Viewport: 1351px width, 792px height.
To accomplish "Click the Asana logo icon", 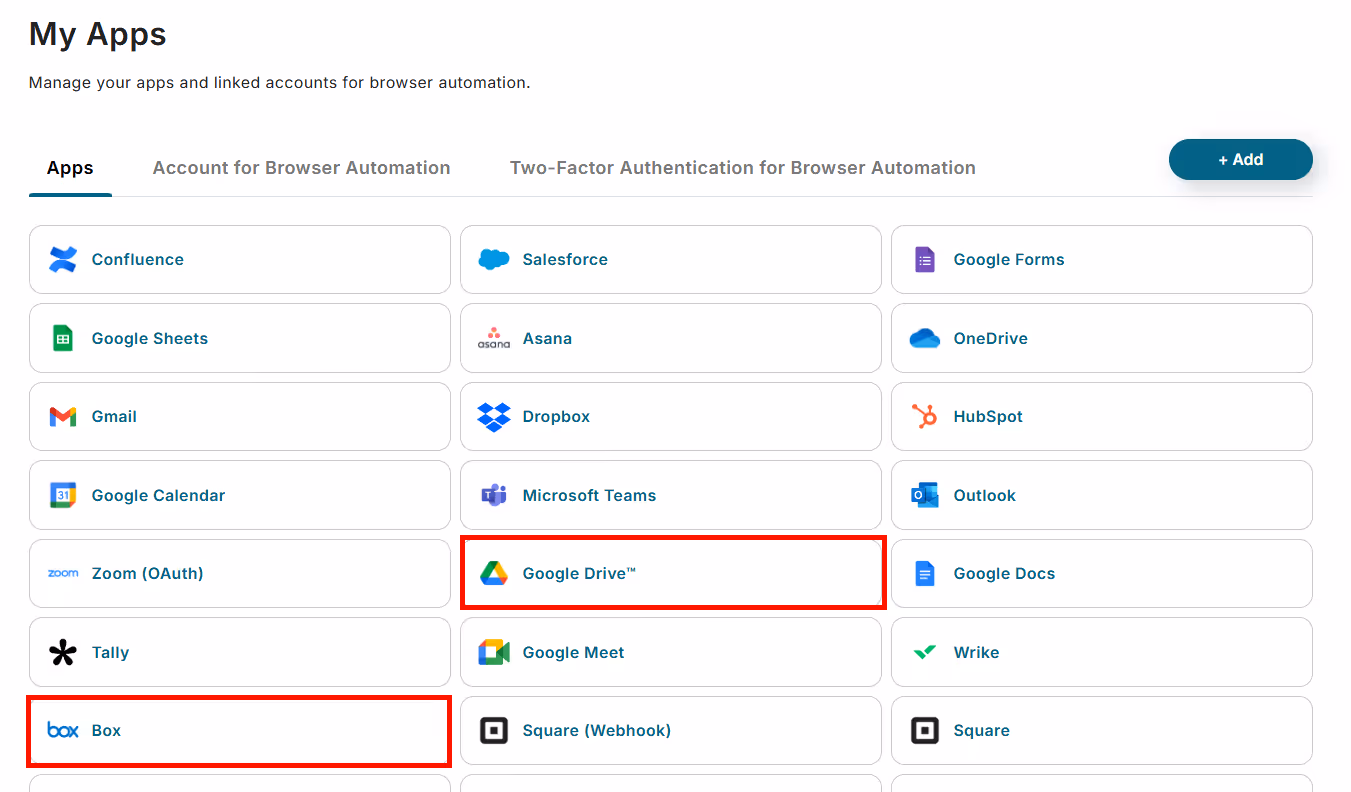I will point(494,338).
